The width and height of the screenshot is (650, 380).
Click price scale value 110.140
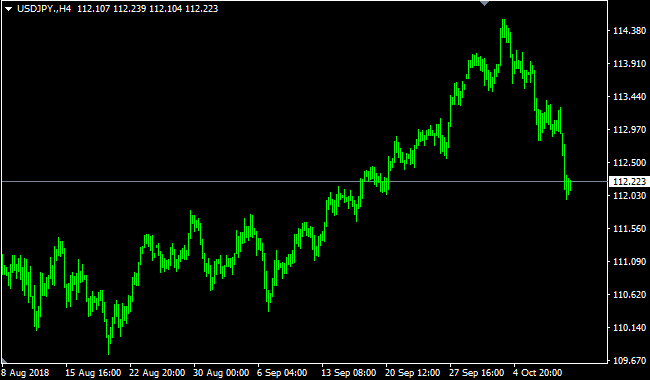629,328
